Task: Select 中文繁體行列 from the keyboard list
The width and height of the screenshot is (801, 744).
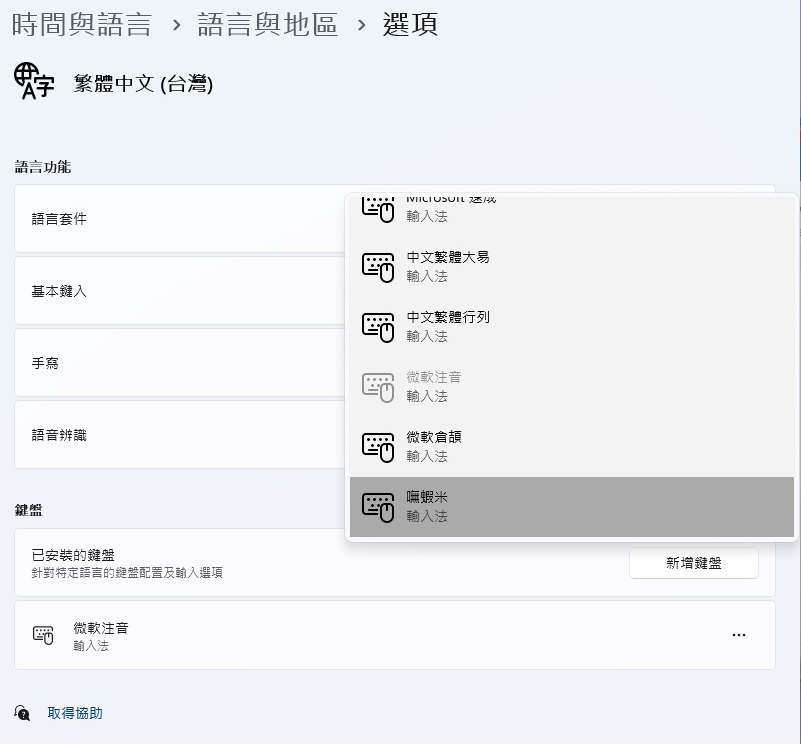Action: click(x=448, y=326)
